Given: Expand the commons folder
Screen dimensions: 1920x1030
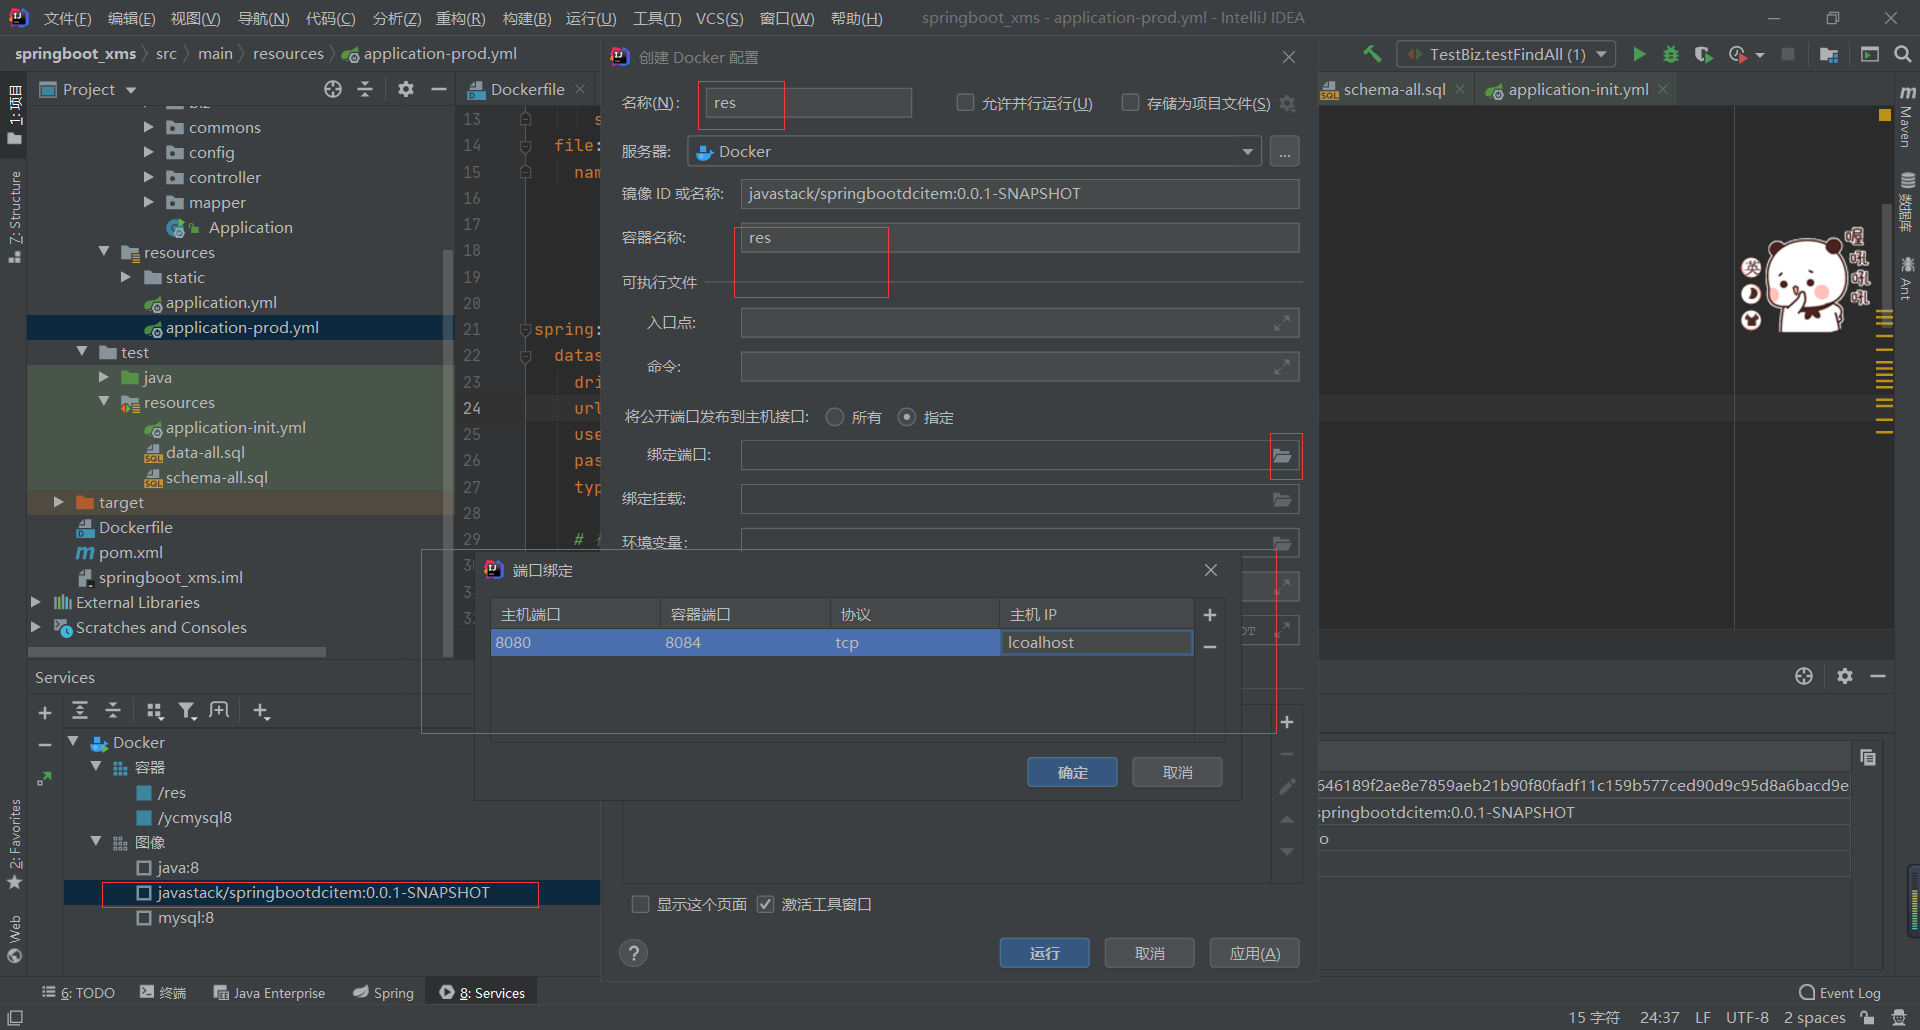Looking at the screenshot, I should (x=148, y=127).
